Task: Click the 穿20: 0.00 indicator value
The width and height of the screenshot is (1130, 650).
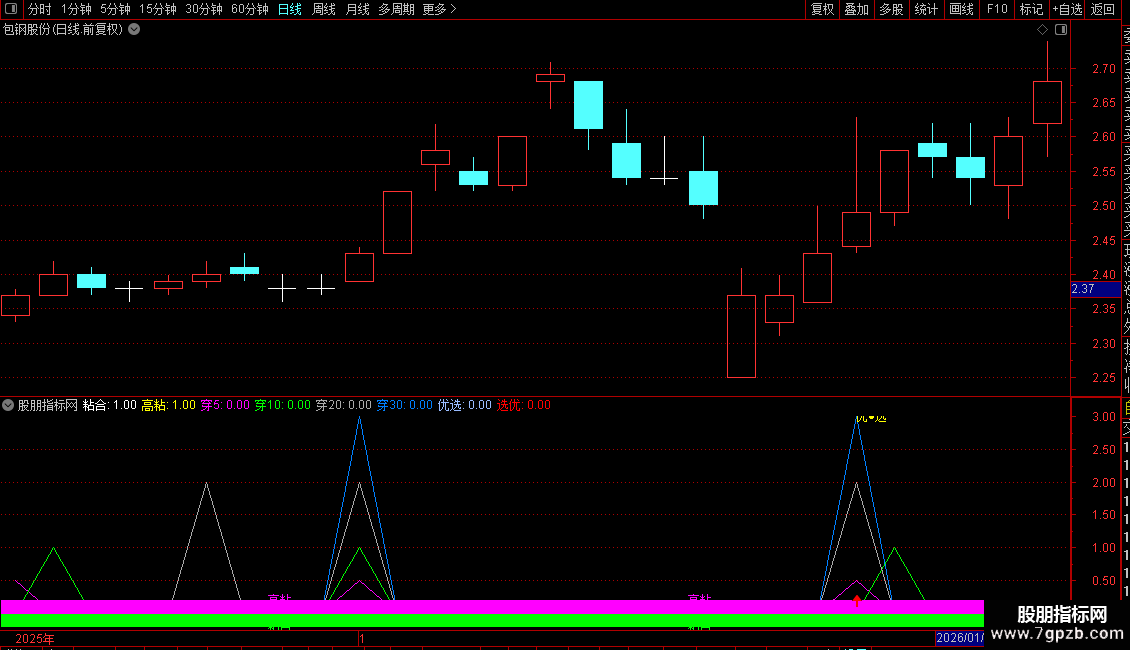Action: 344,405
